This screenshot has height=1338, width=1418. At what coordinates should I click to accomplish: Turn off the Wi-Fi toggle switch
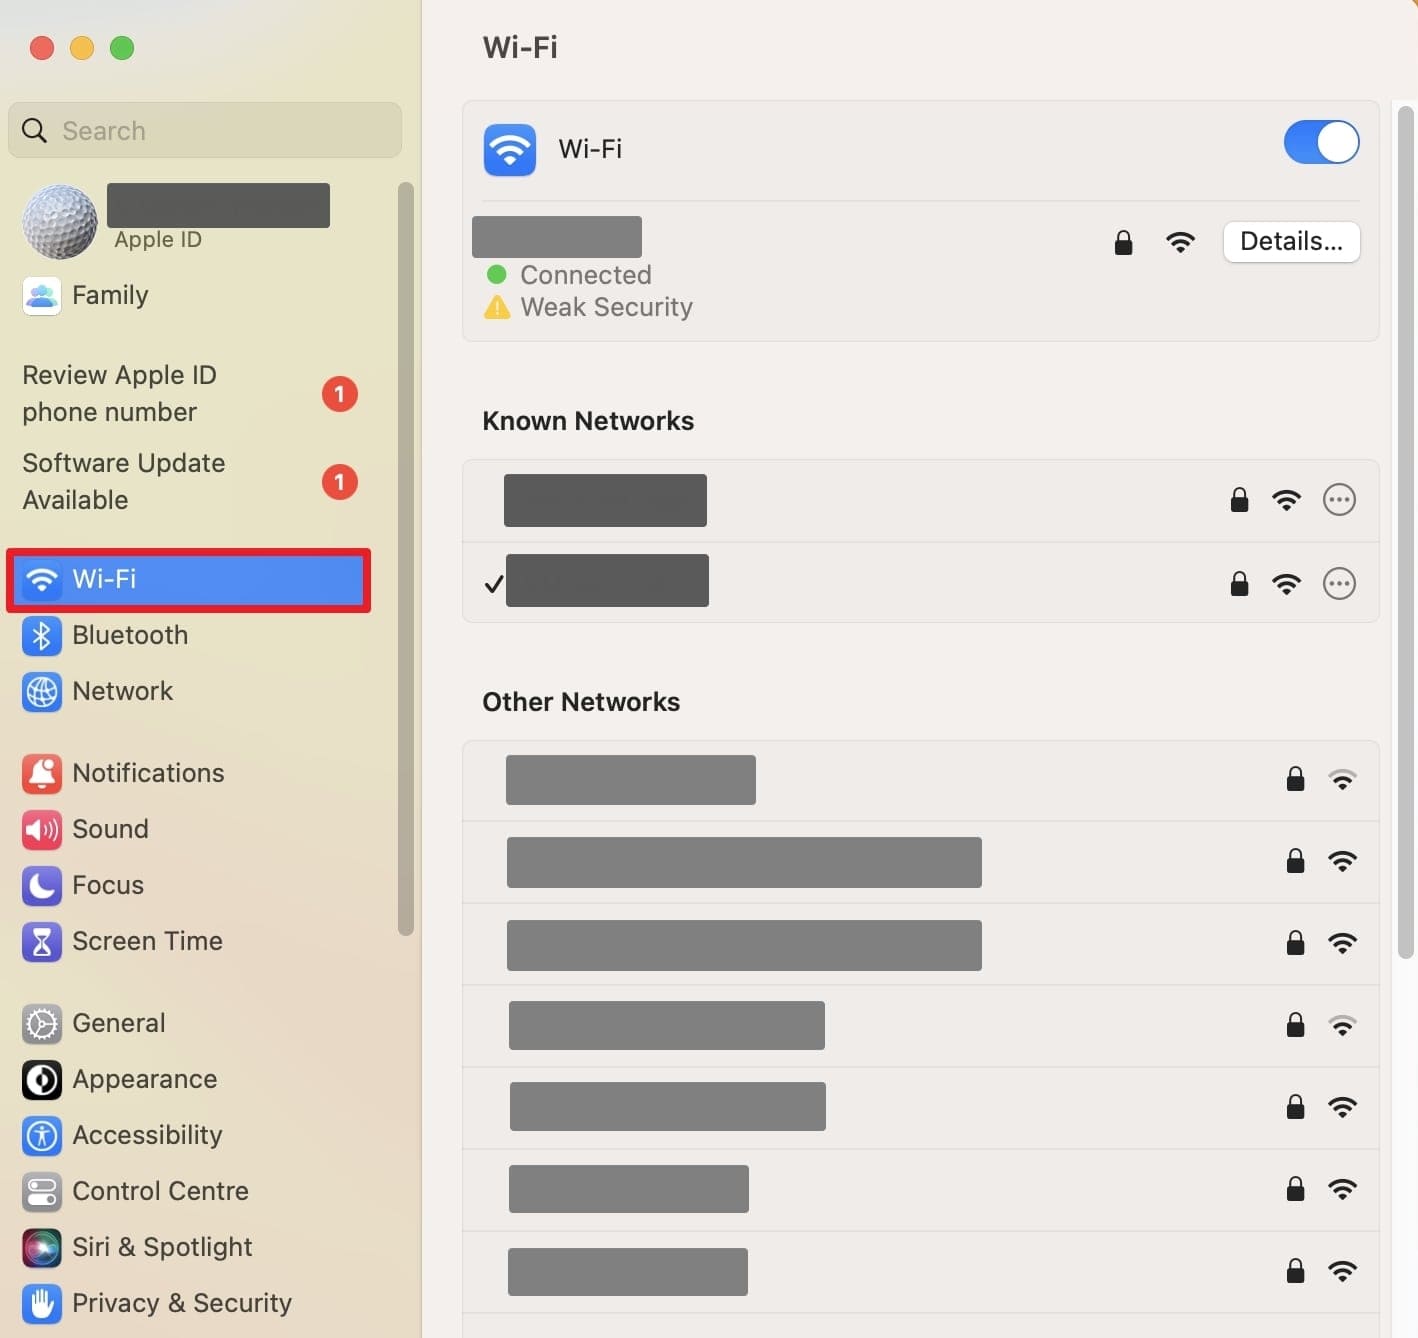[1321, 142]
